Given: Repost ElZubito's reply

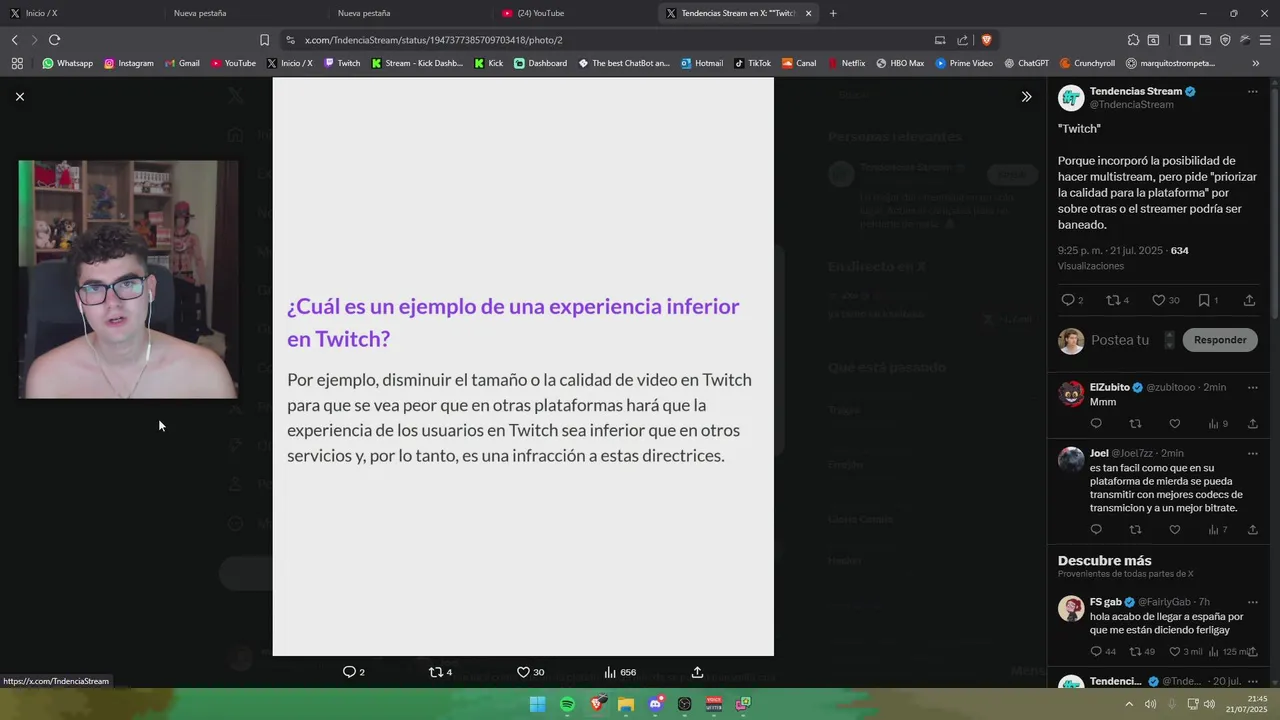Looking at the screenshot, I should click(1135, 424).
